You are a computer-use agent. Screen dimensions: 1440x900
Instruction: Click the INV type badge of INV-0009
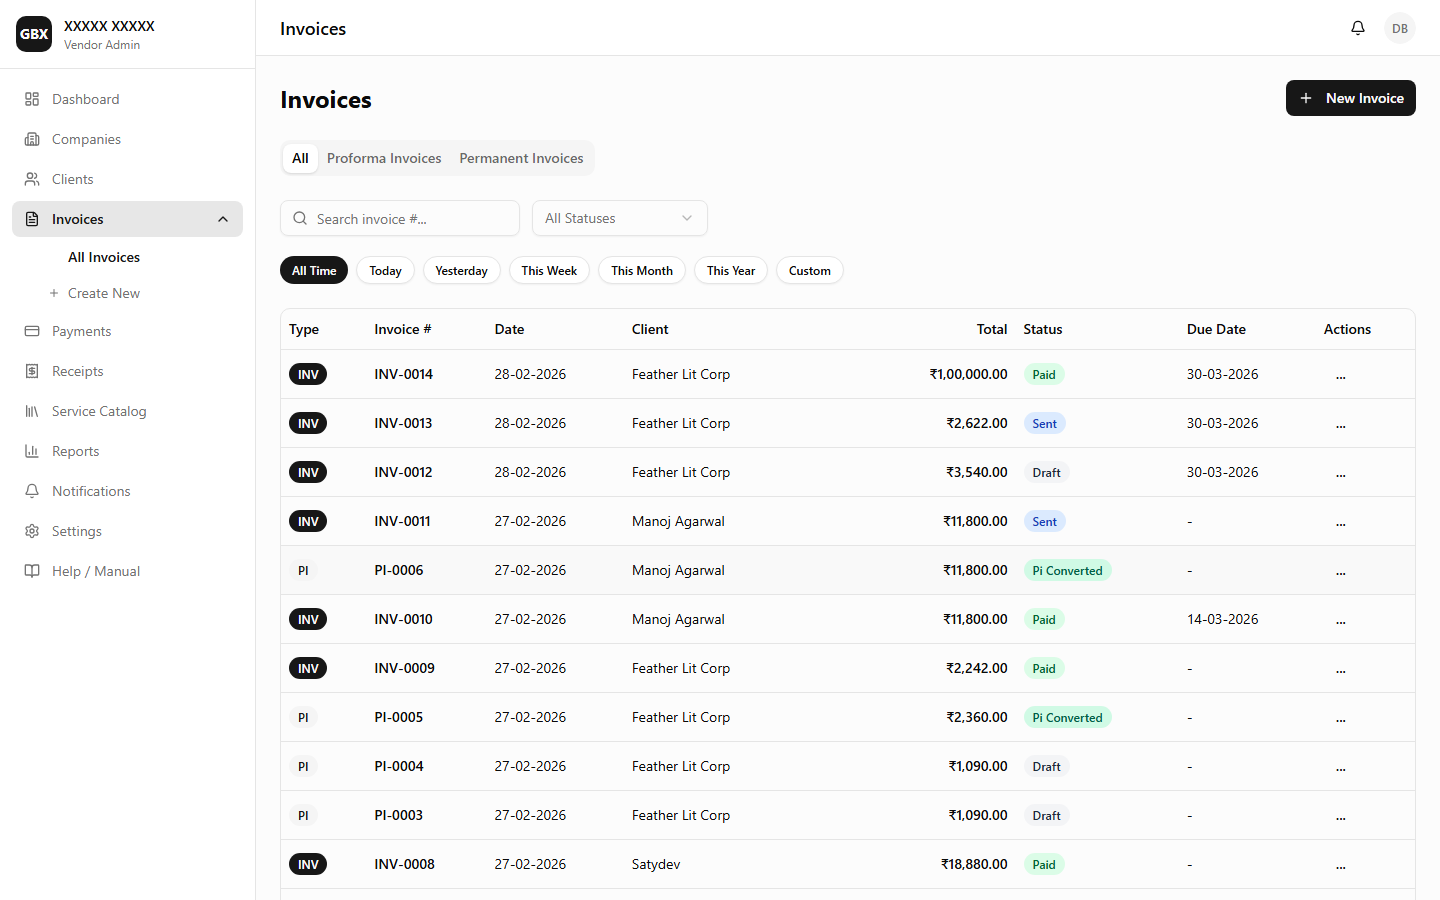point(308,668)
